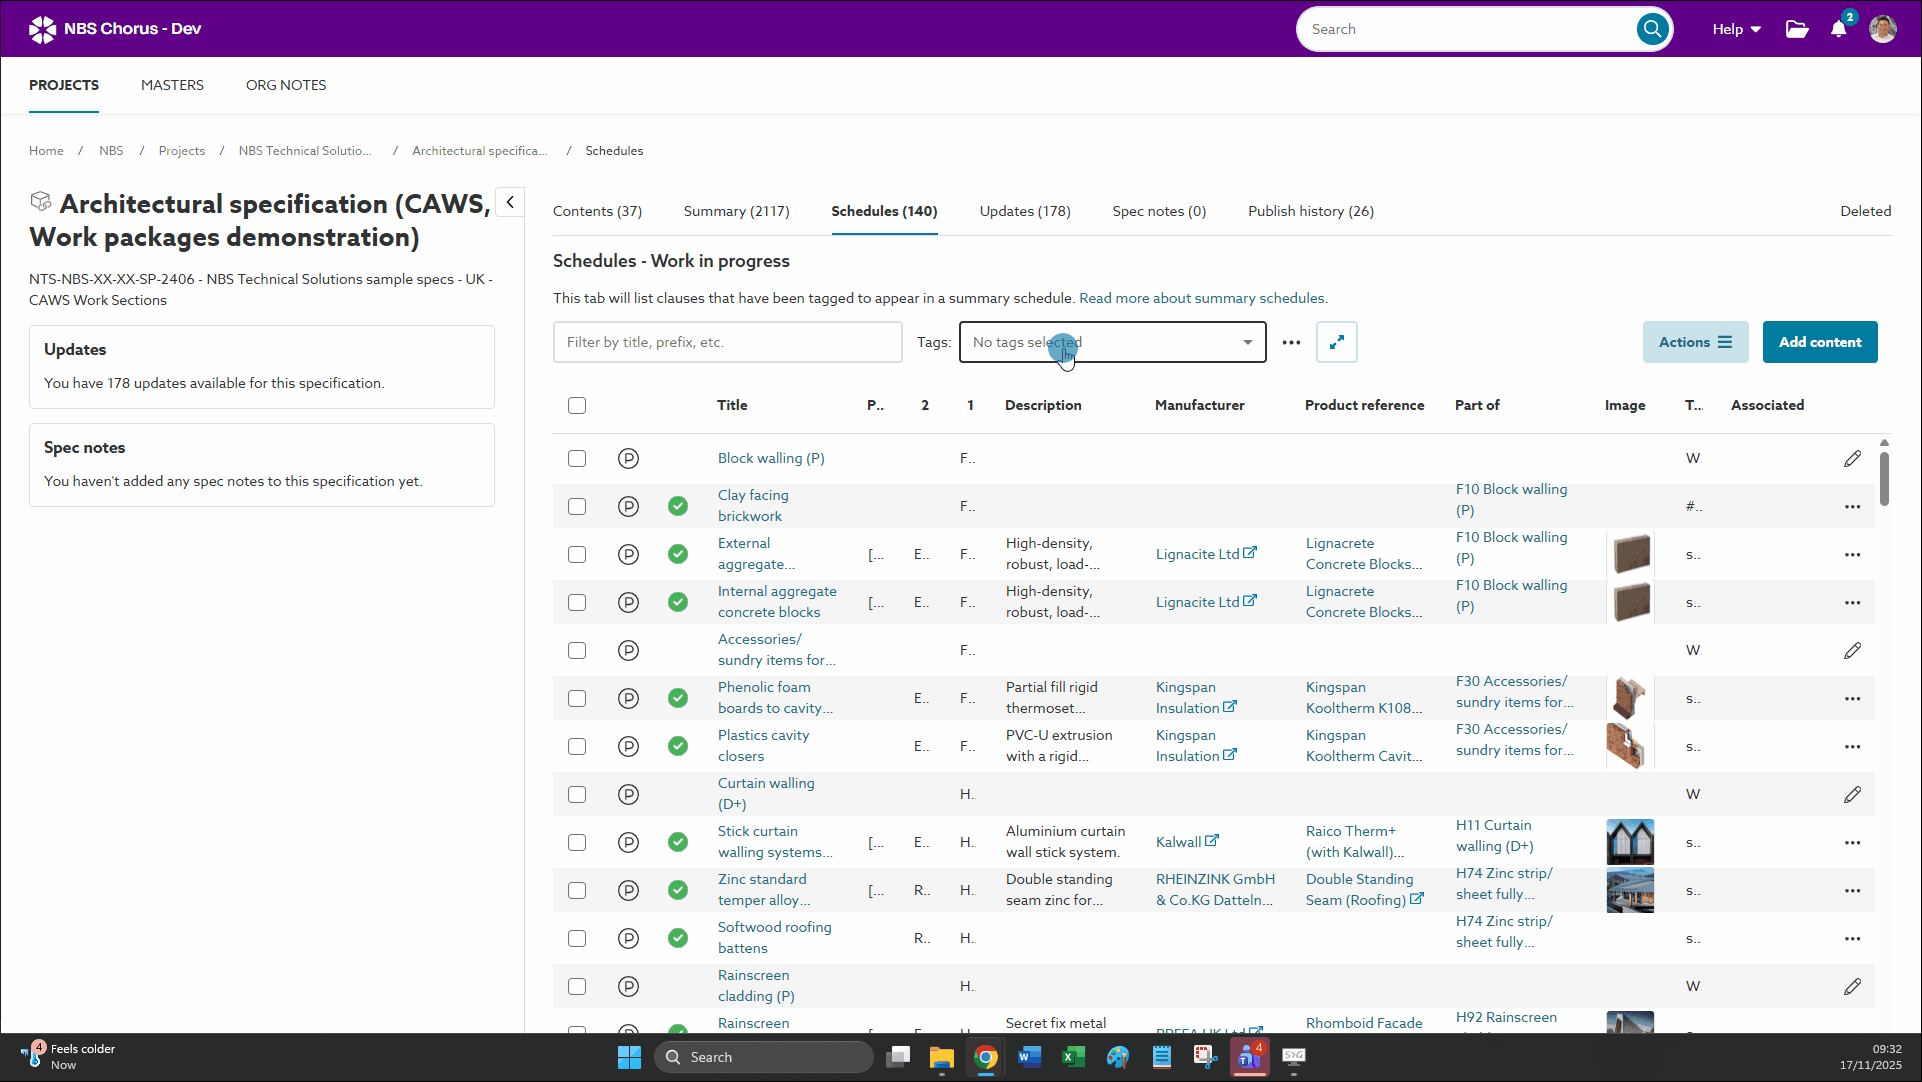This screenshot has height=1082, width=1922.
Task: Click the search magnifier icon in header
Action: coord(1652,29)
